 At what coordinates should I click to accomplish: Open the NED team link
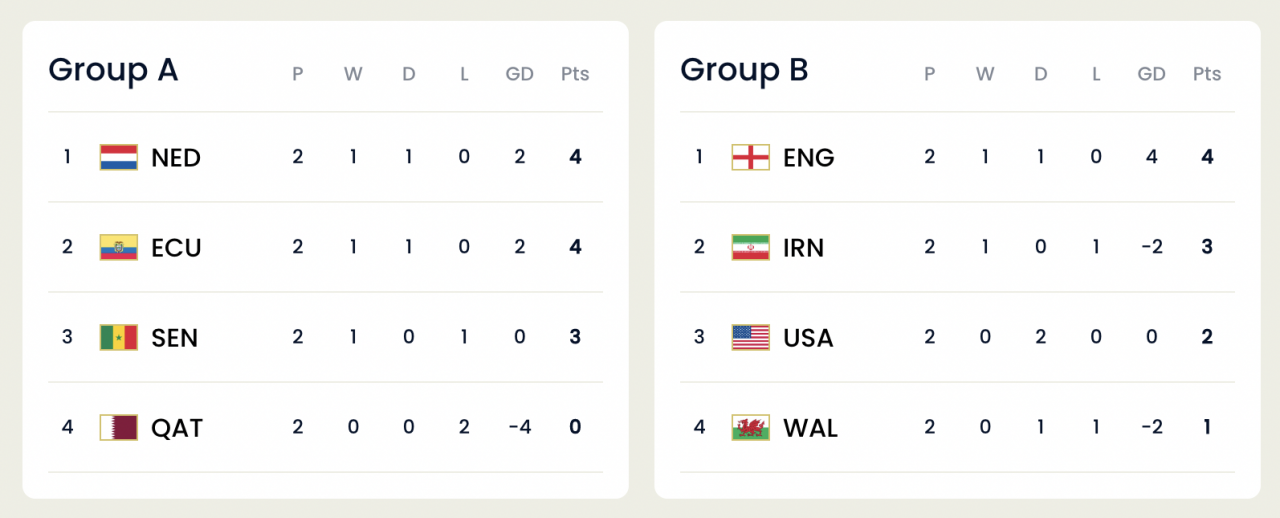(176, 158)
